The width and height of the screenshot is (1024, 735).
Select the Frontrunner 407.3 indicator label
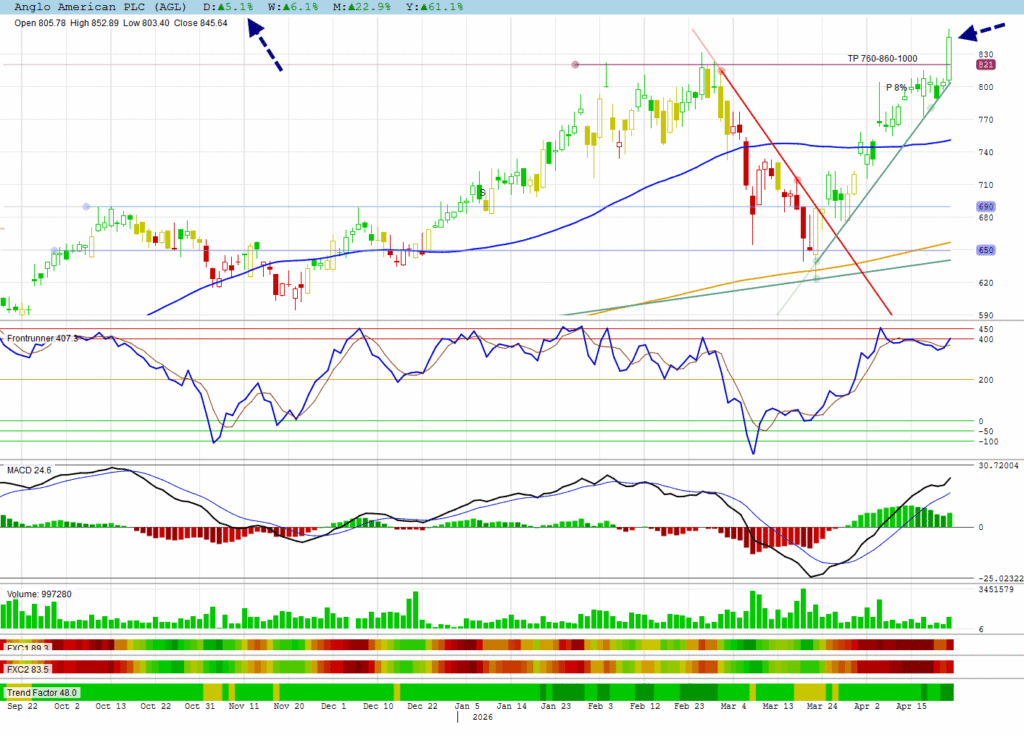pos(44,339)
